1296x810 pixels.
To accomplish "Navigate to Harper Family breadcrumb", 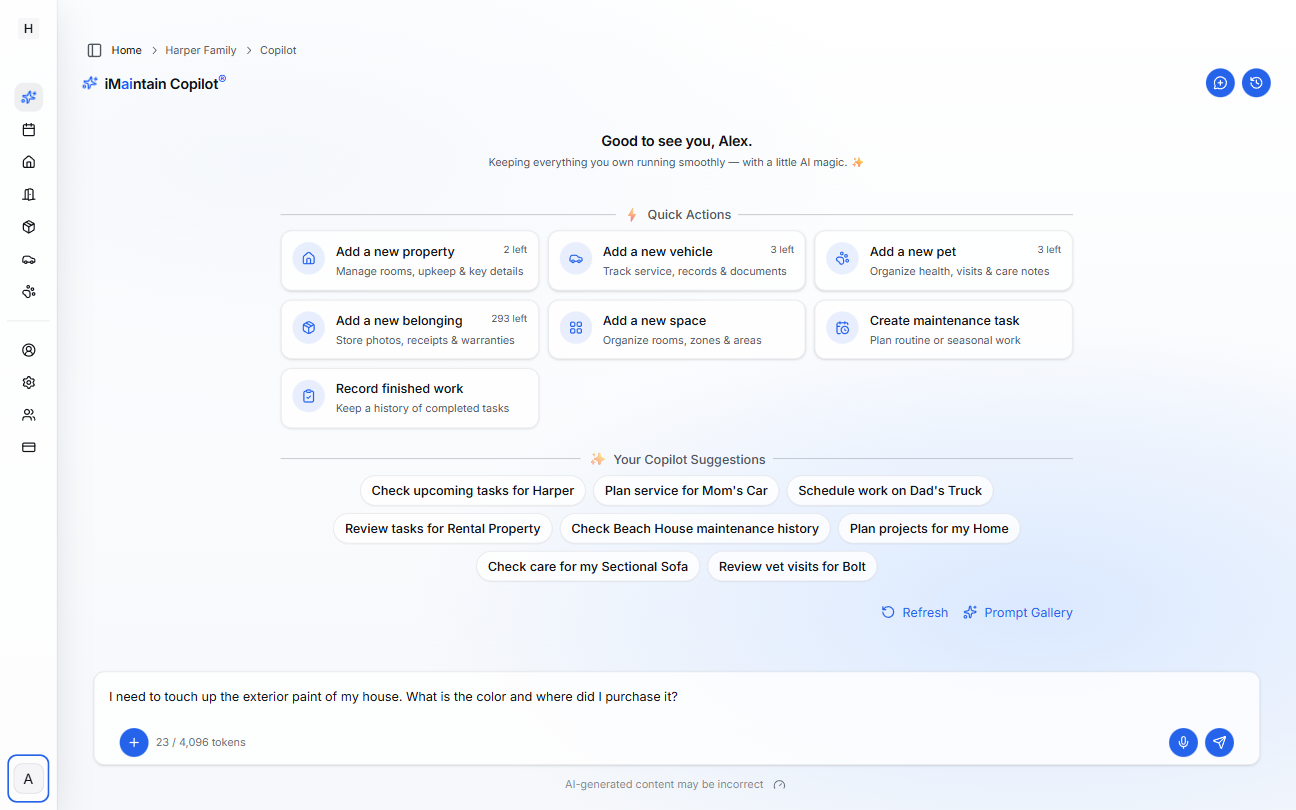I will [x=201, y=49].
